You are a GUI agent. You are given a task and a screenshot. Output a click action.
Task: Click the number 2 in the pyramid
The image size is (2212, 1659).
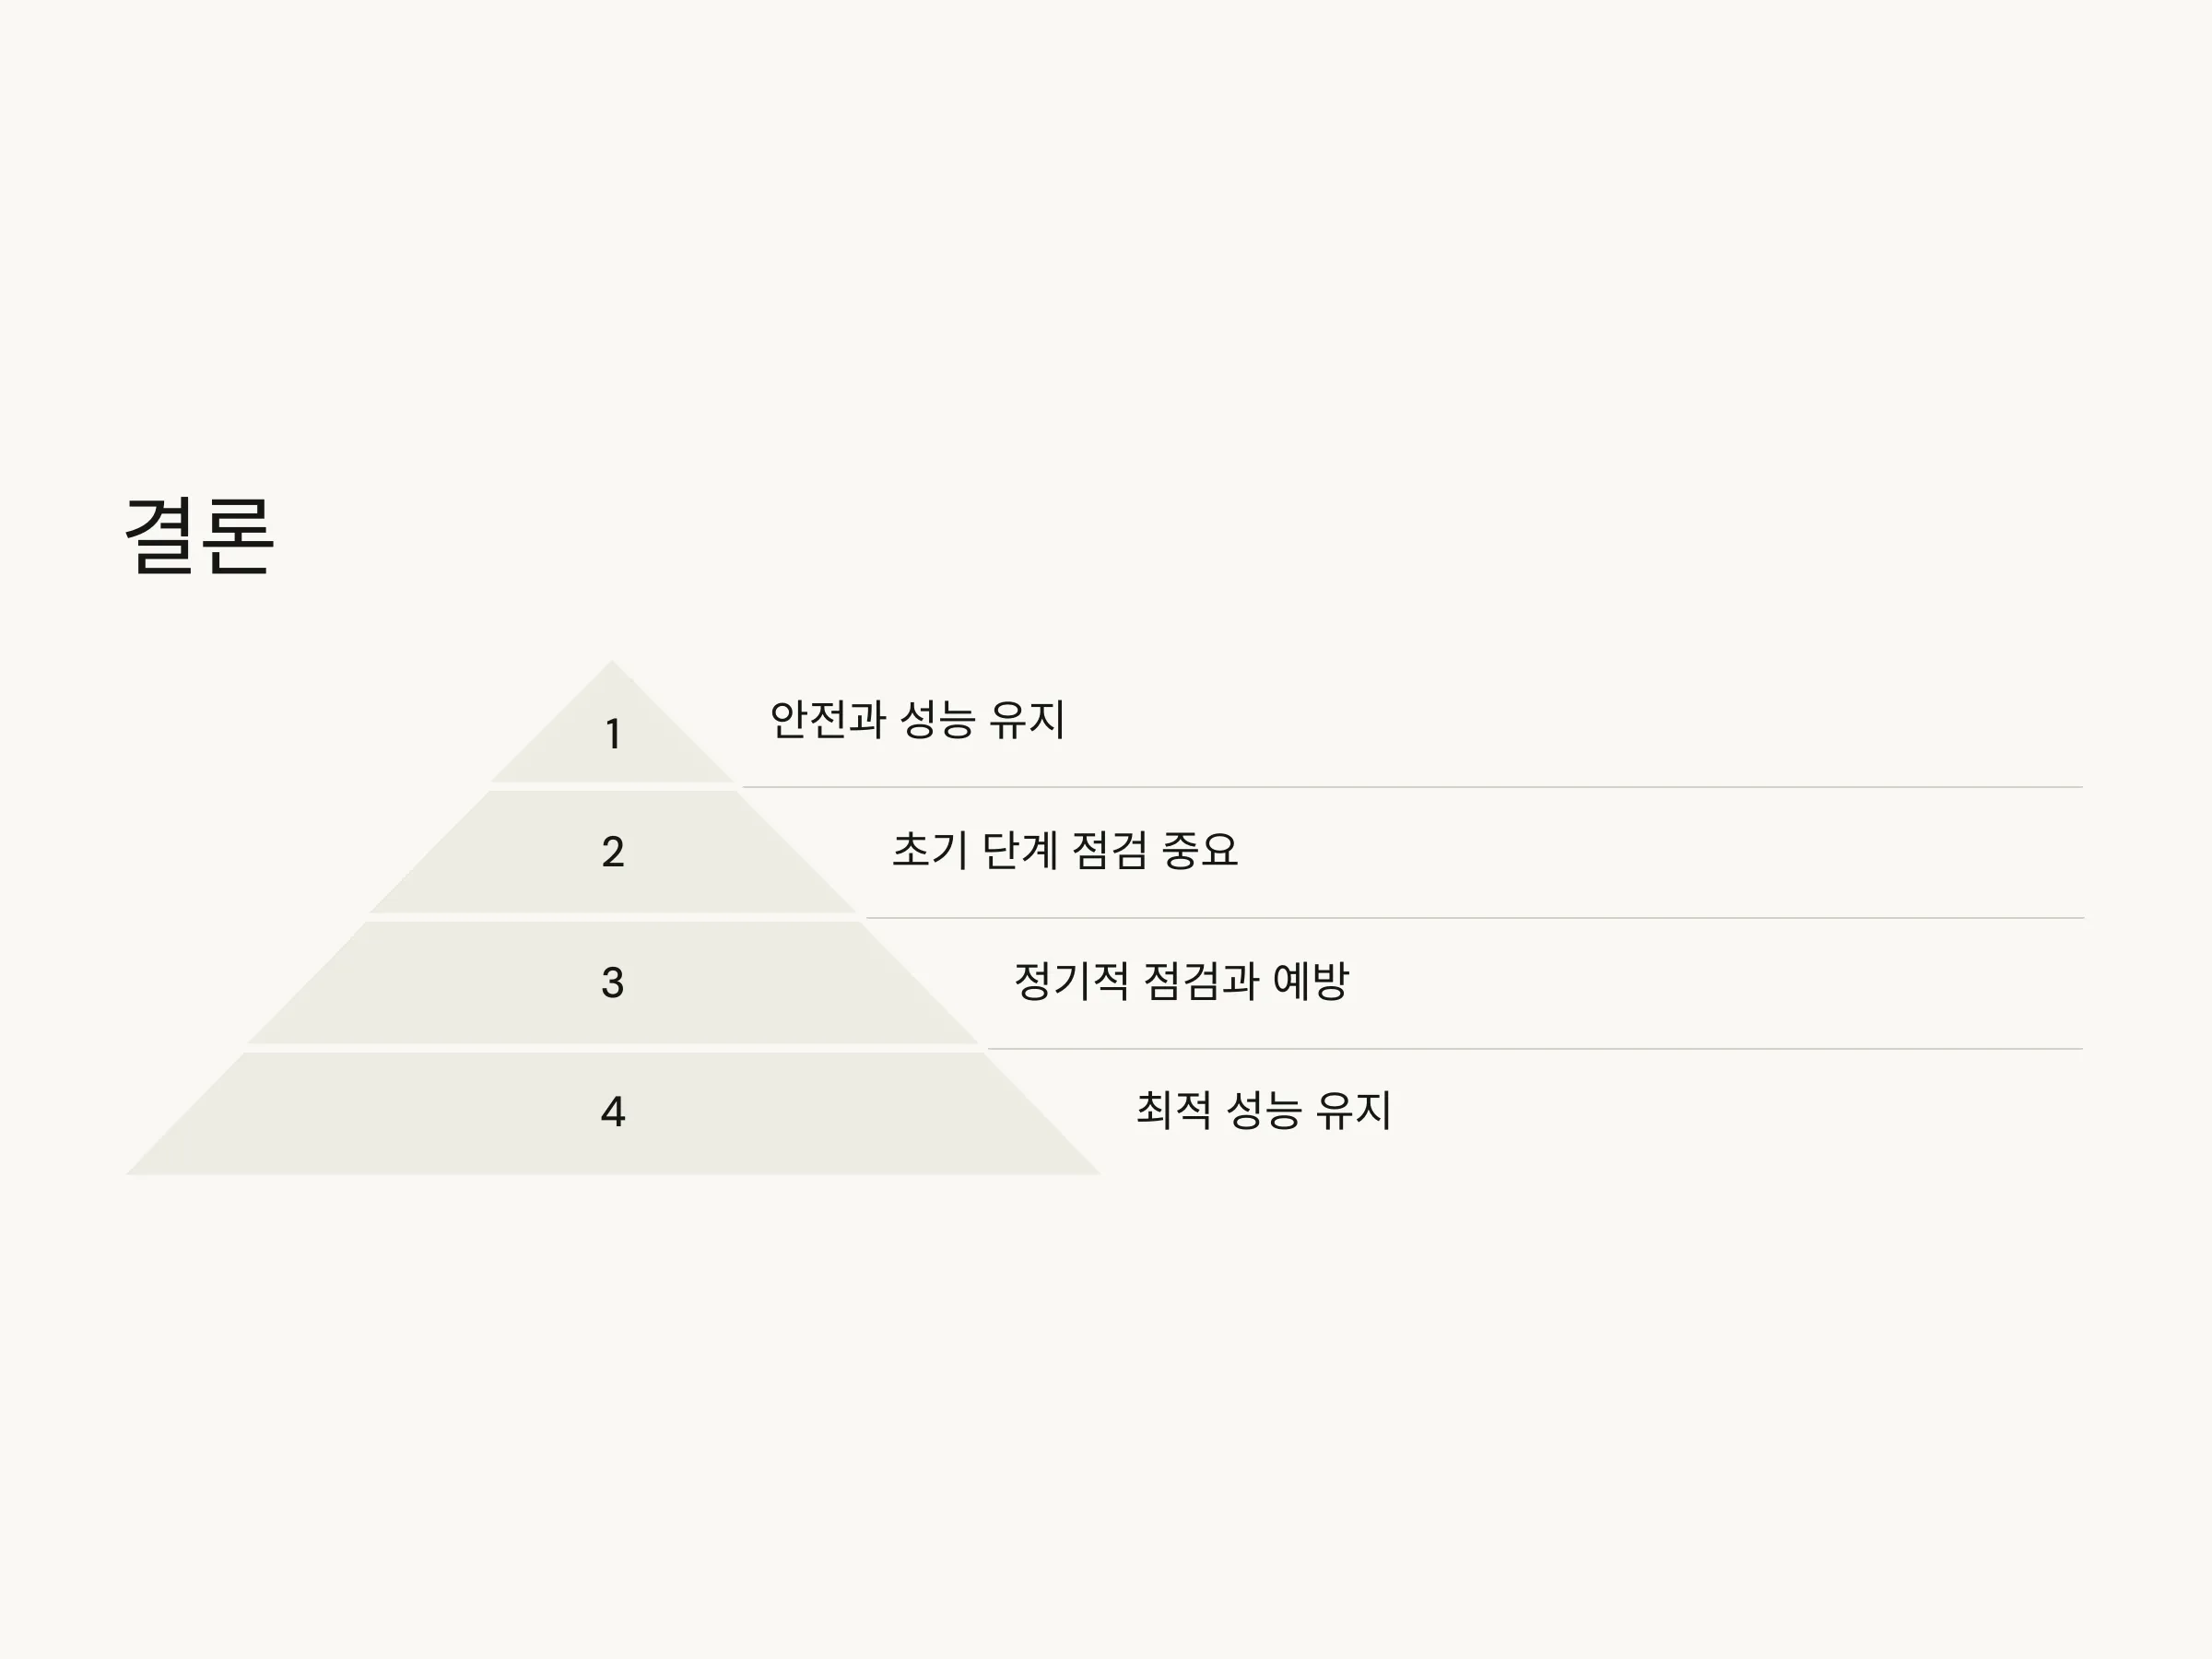coord(613,852)
